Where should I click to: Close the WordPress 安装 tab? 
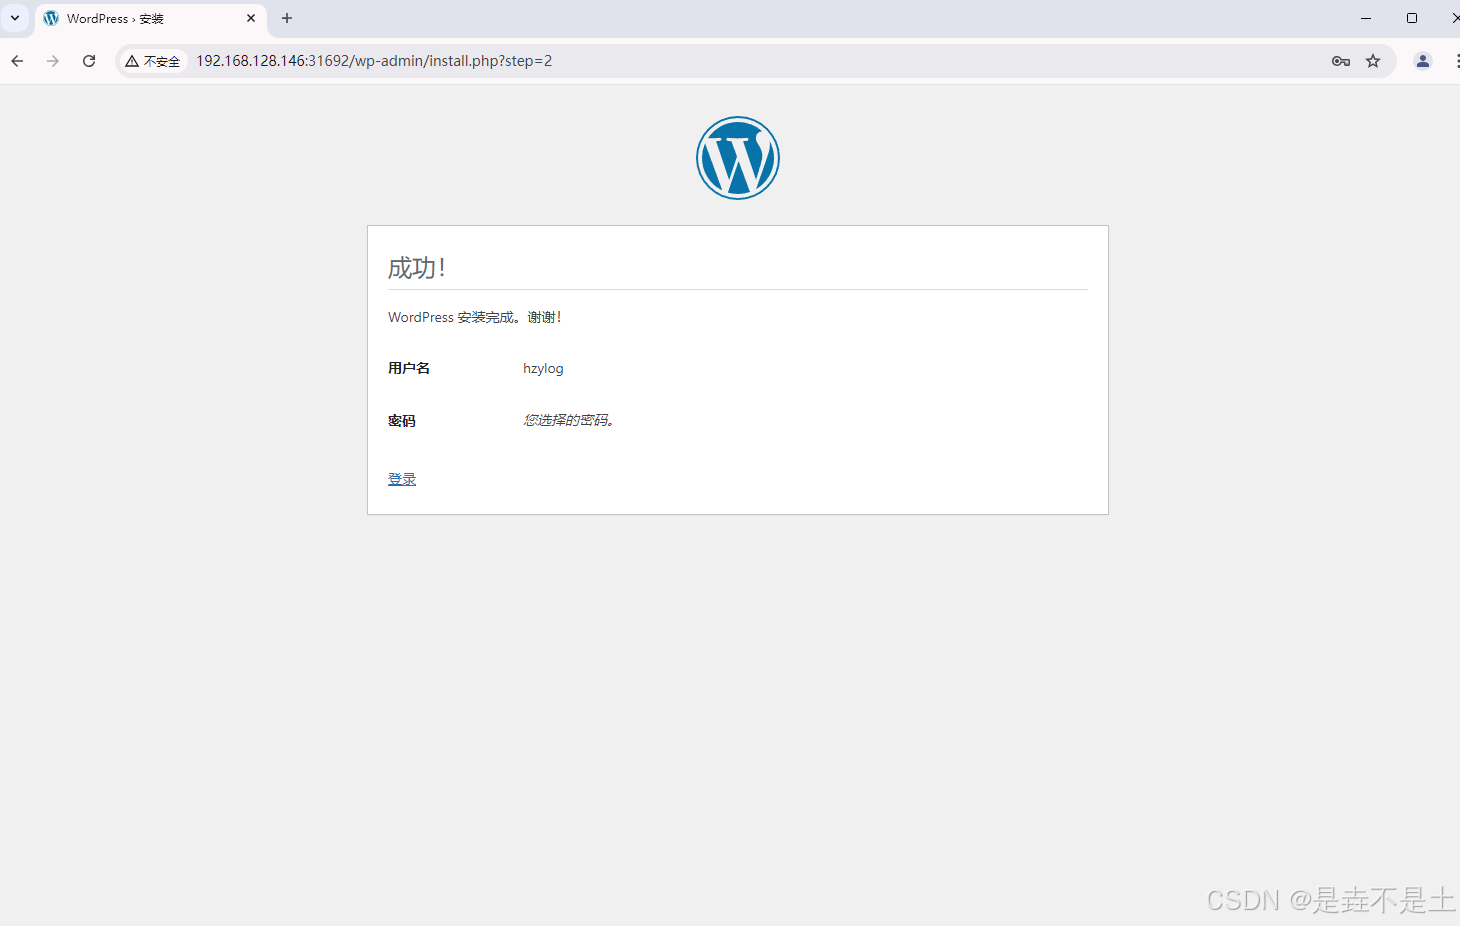(251, 18)
